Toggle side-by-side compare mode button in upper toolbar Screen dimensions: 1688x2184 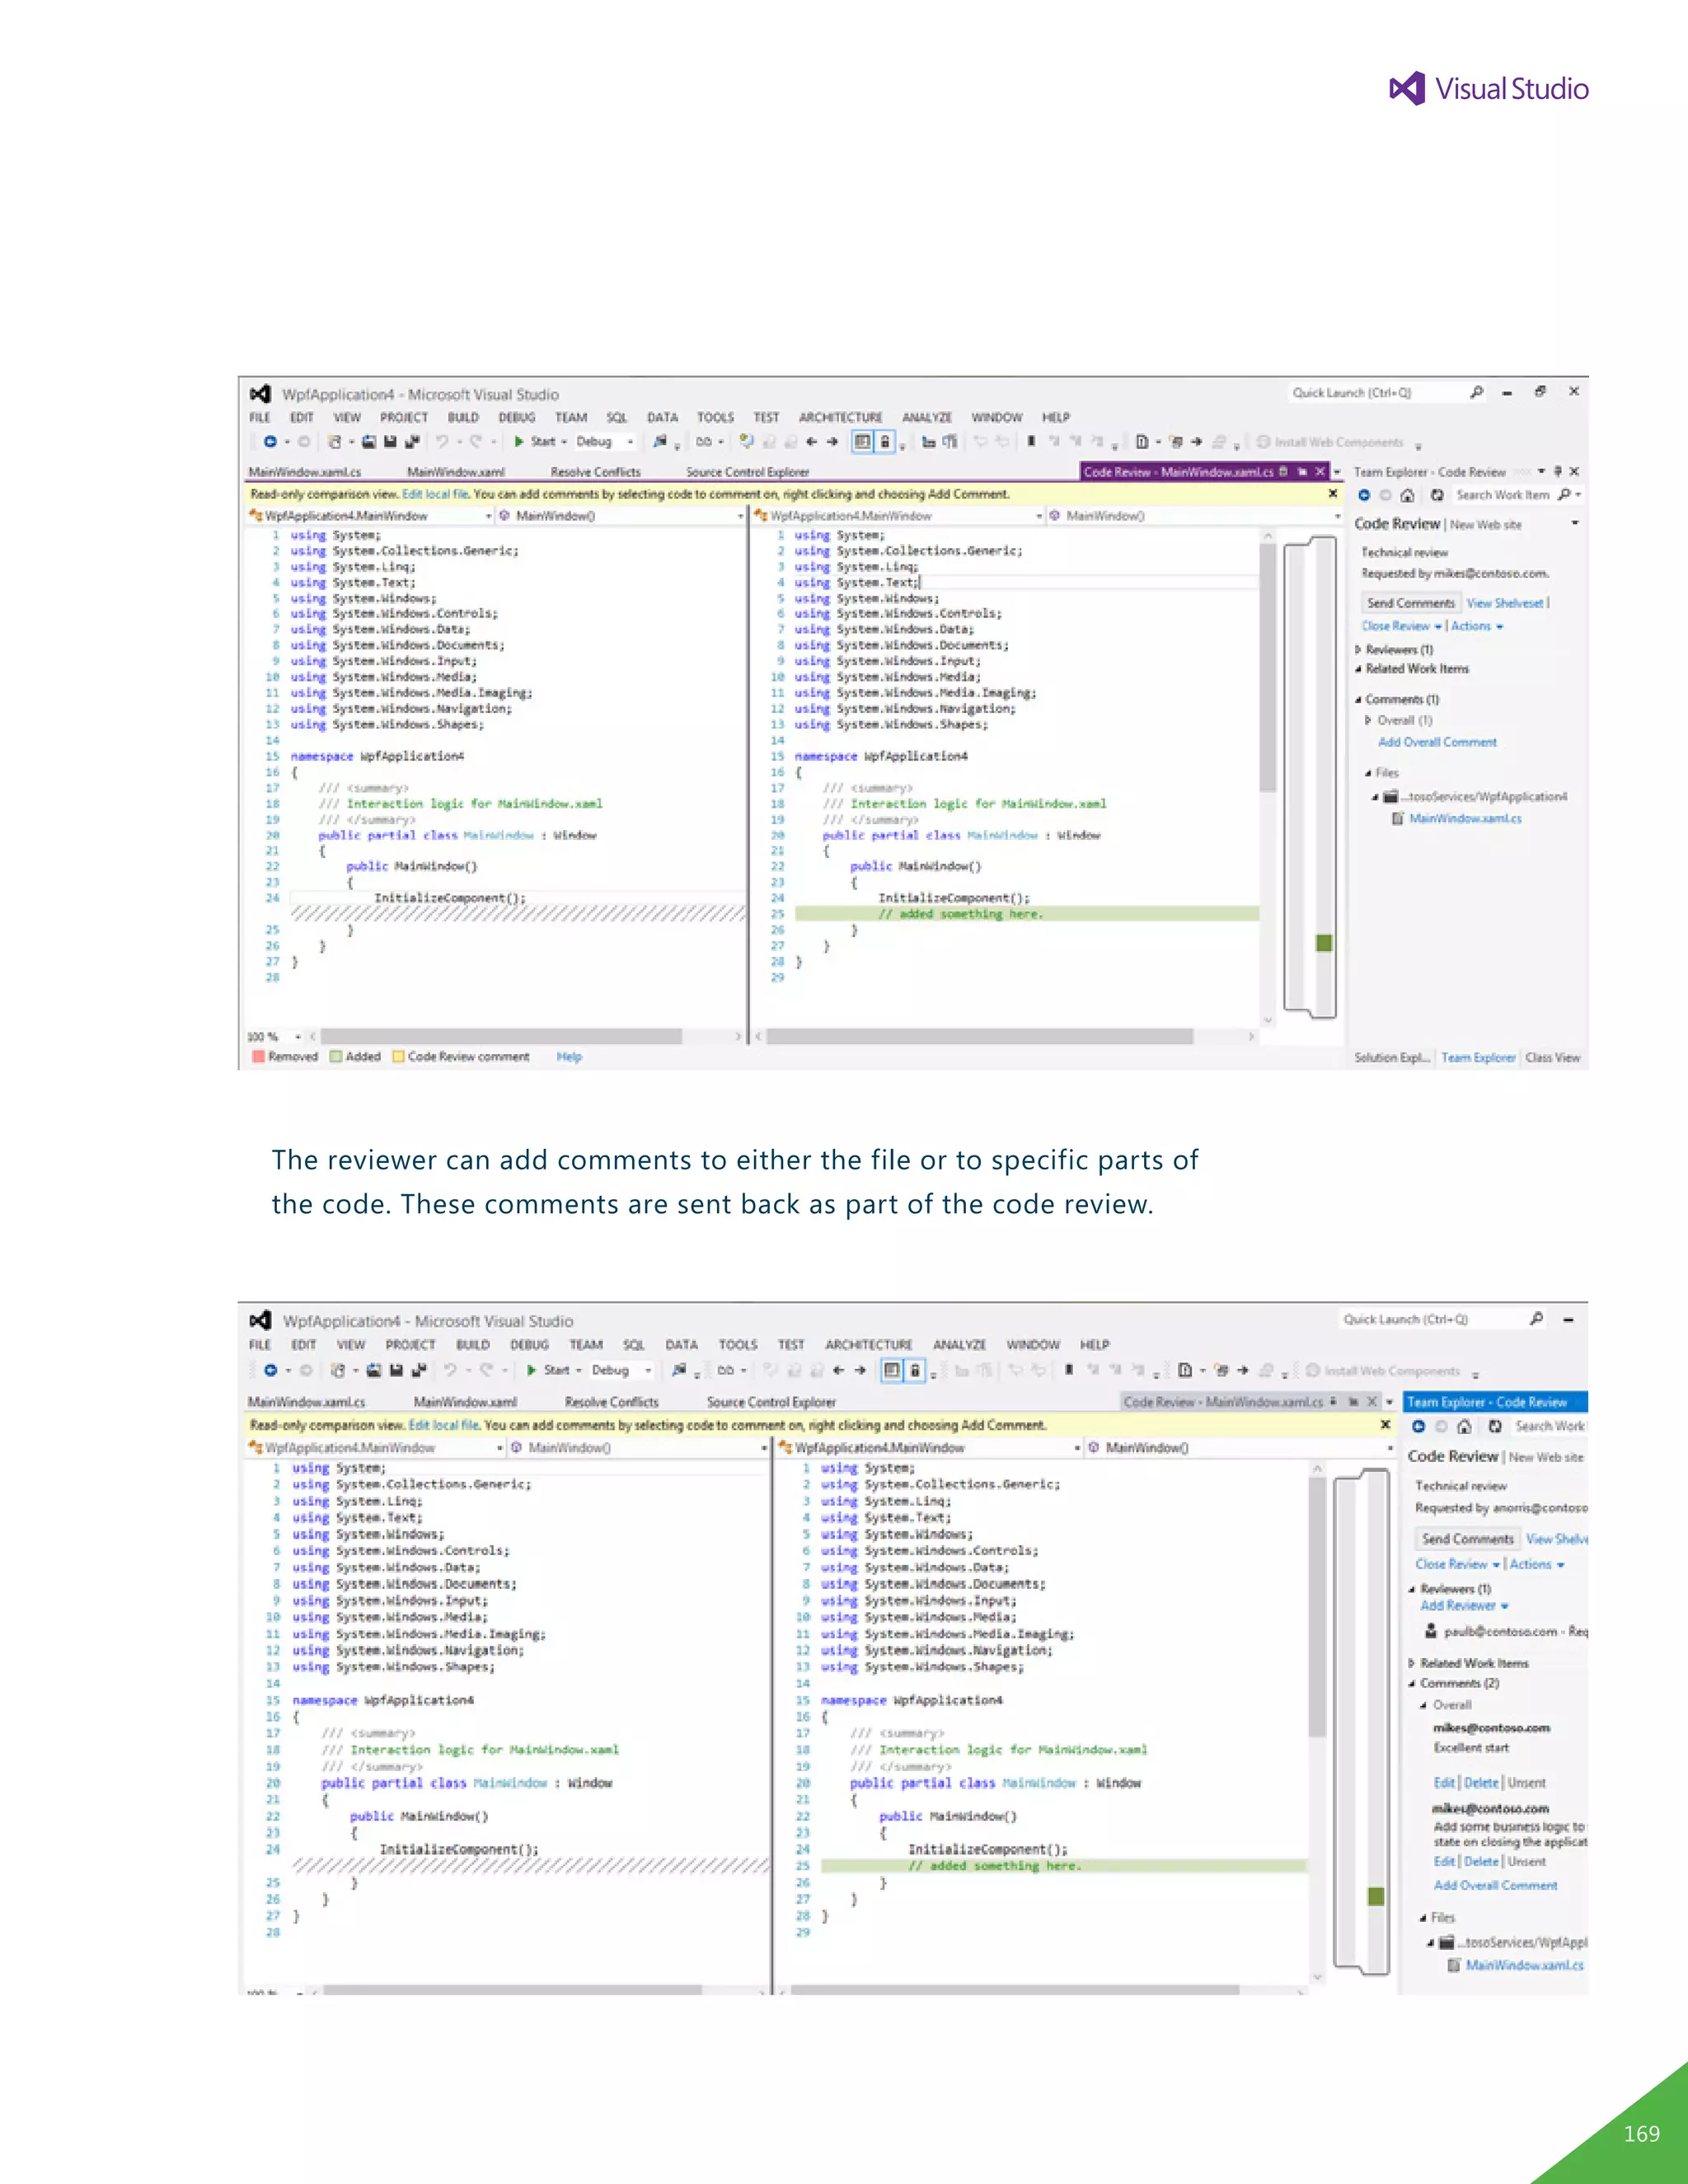coord(862,442)
